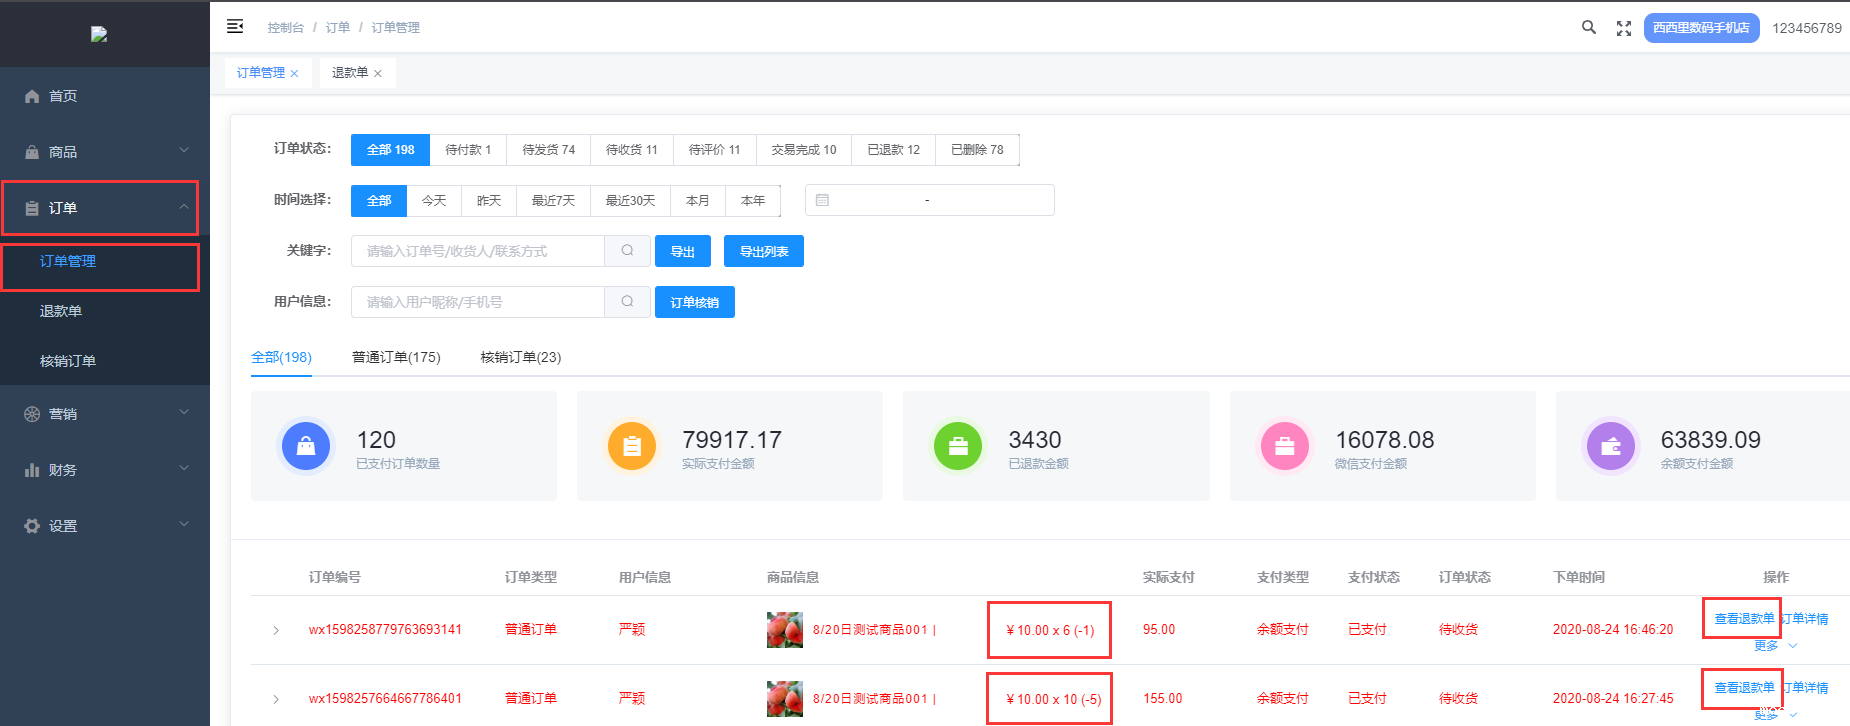
Task: Click the user info search magnifier button
Action: coord(627,302)
